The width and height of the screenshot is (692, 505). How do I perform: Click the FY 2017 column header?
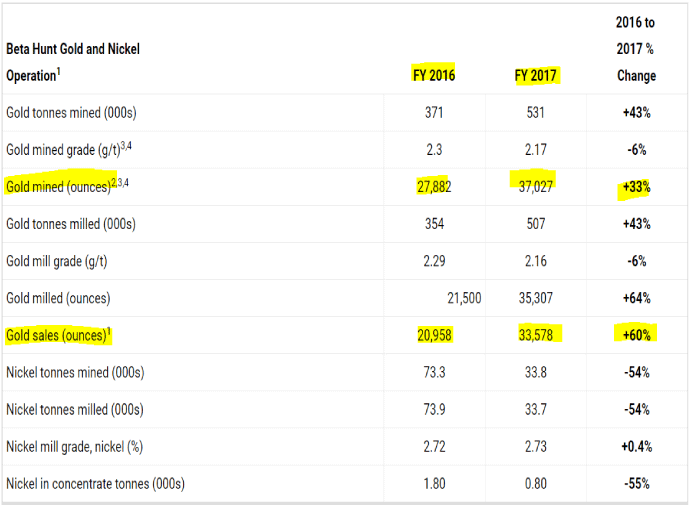[x=536, y=75]
